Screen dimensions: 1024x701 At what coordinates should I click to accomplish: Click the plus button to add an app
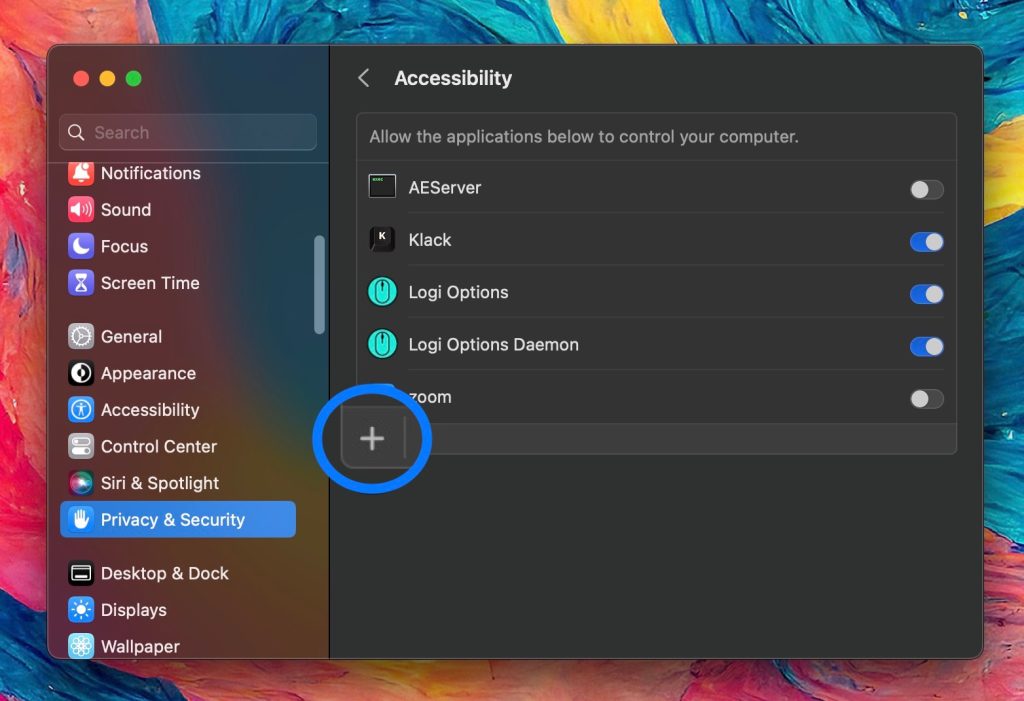coord(372,438)
